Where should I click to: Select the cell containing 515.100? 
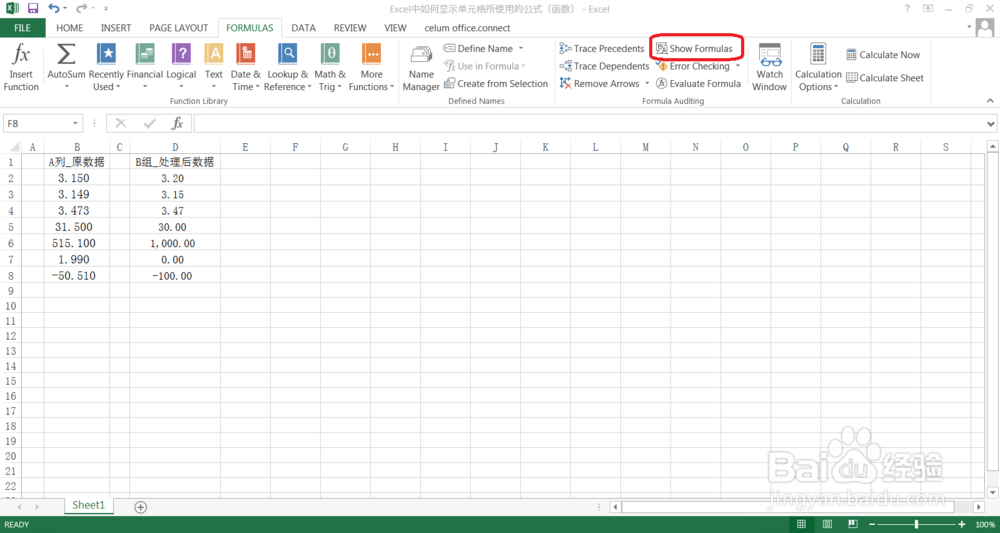click(77, 243)
